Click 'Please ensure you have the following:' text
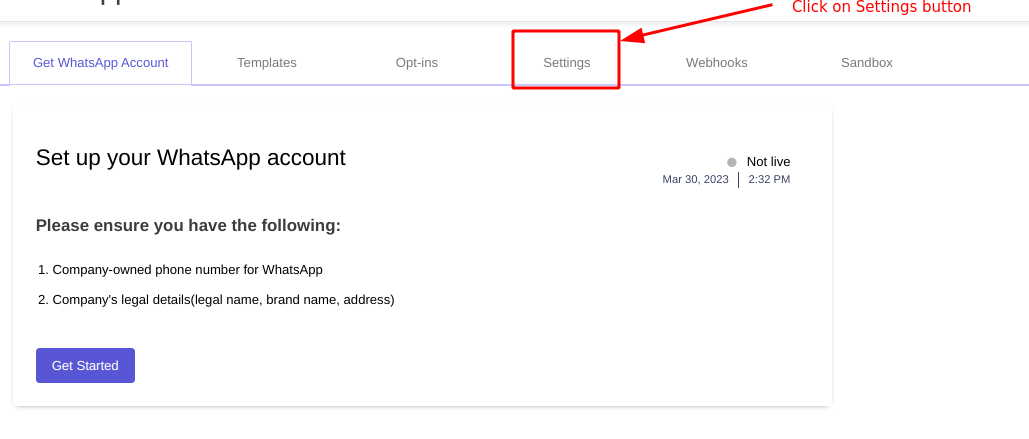Image resolution: width=1029 pixels, height=439 pixels. coord(188,226)
